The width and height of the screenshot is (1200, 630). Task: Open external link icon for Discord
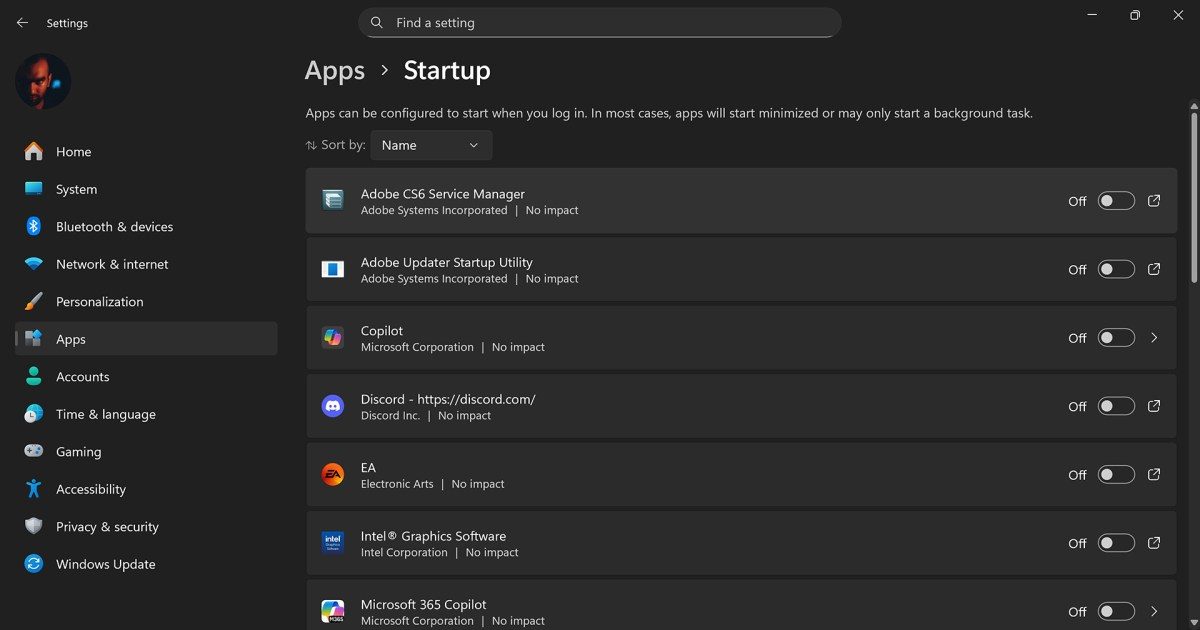click(x=1154, y=406)
